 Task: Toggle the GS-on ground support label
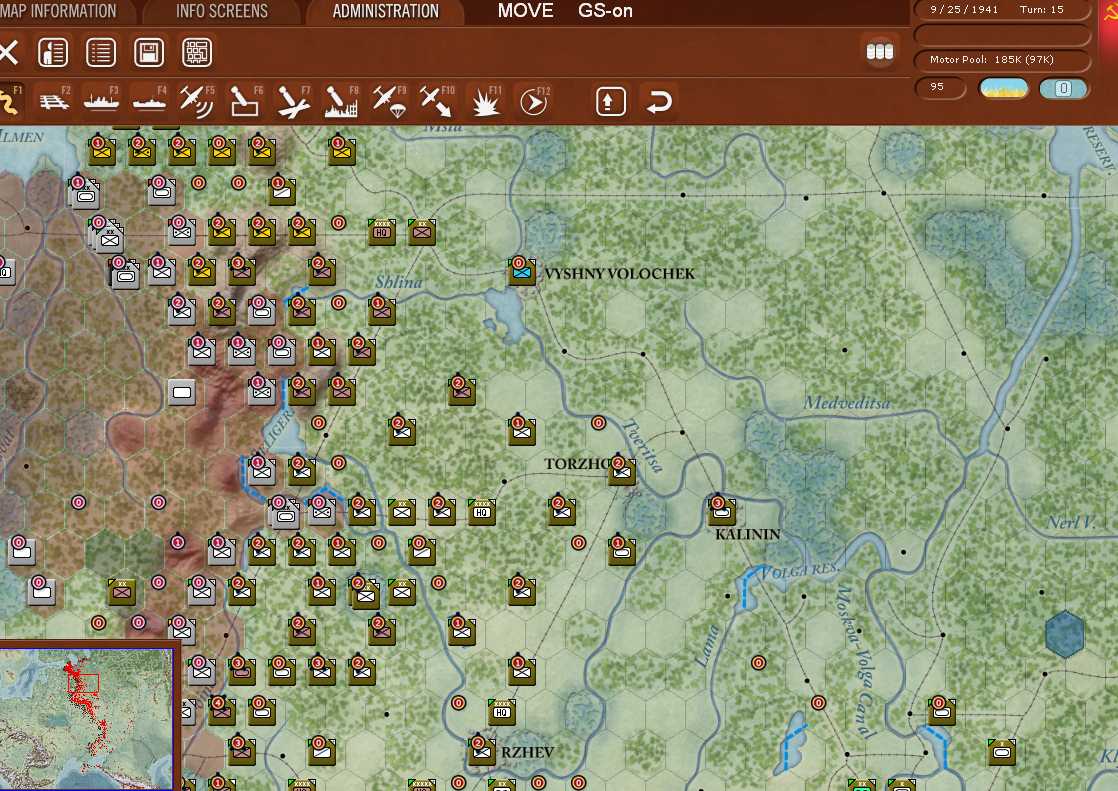click(605, 11)
